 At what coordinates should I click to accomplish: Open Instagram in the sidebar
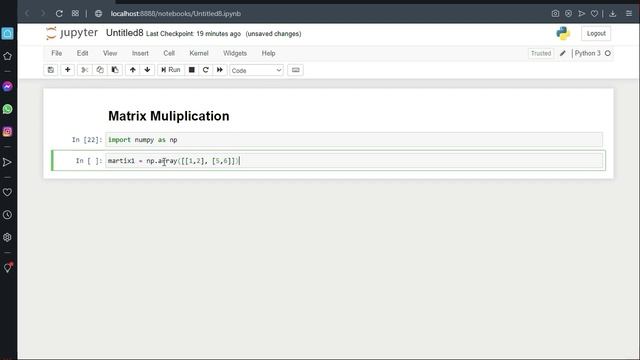click(x=7, y=131)
